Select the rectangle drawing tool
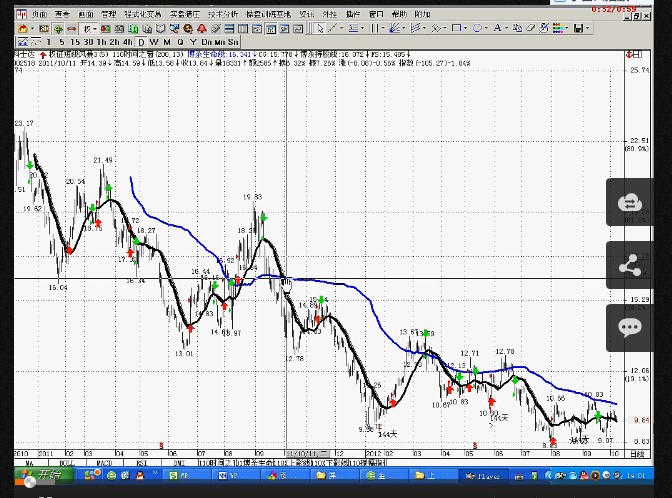The height and width of the screenshot is (498, 672). [x=456, y=29]
